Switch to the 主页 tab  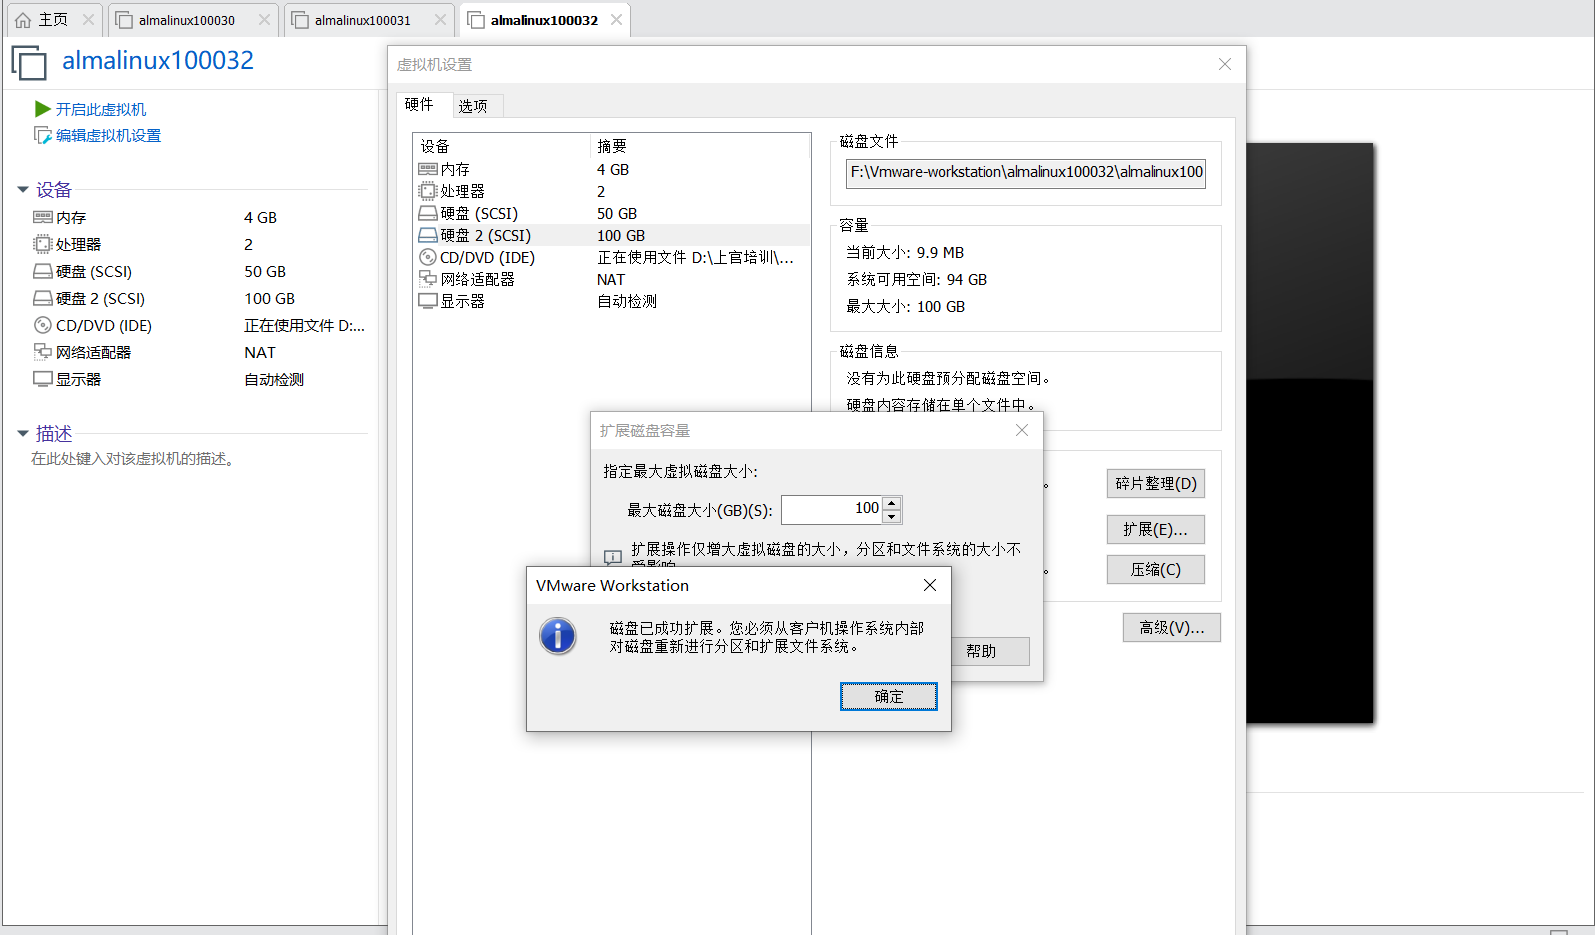[x=53, y=20]
